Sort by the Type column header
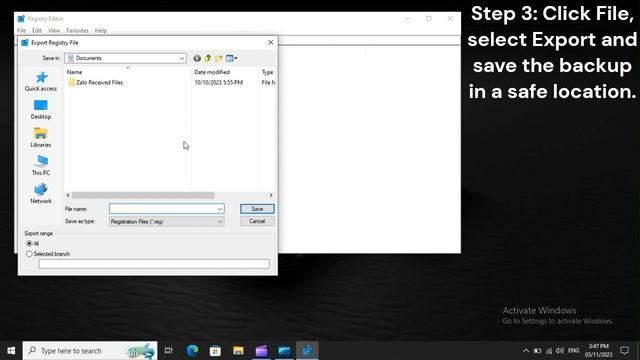 [267, 72]
